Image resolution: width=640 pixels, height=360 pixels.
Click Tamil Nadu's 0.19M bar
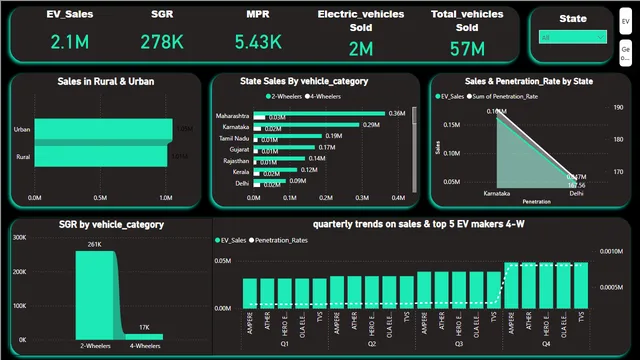pos(288,136)
